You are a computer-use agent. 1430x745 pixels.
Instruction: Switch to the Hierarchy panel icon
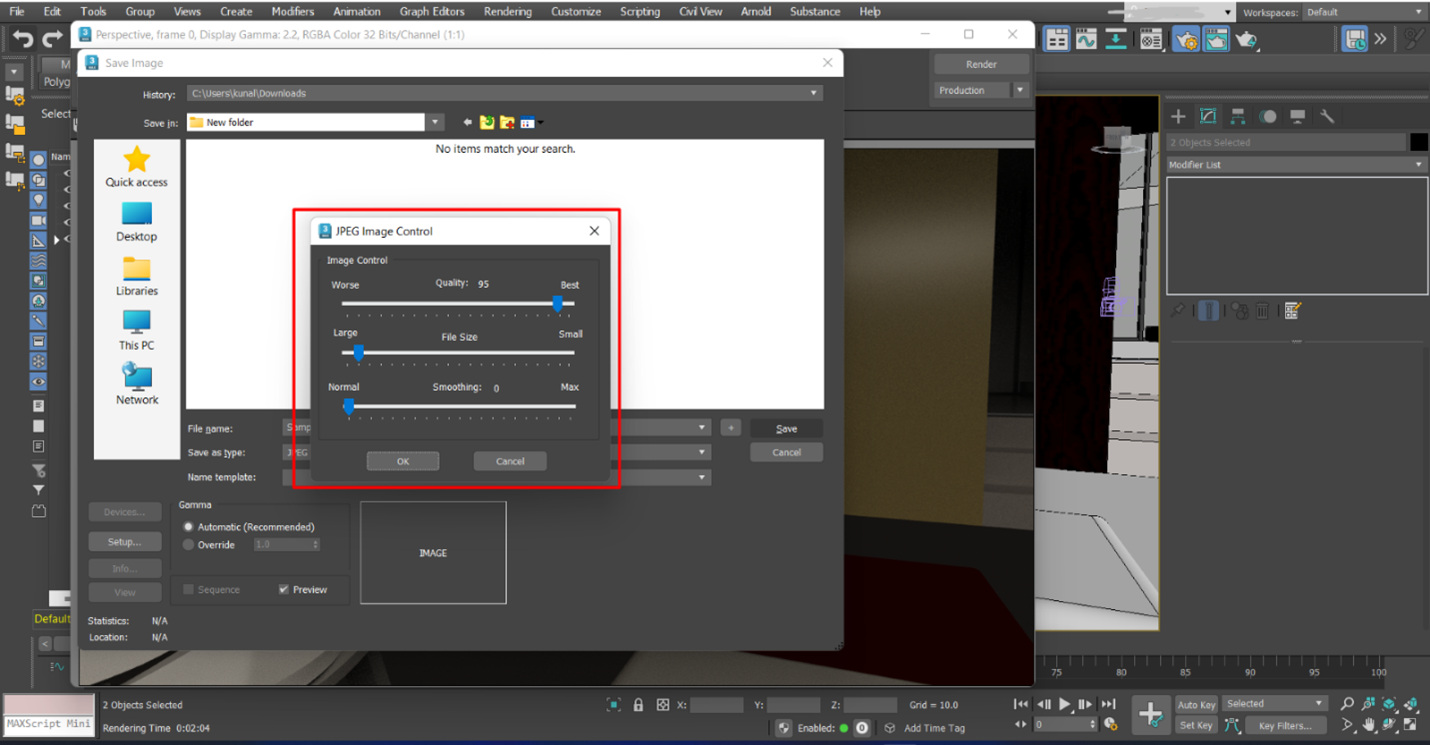click(x=1238, y=115)
